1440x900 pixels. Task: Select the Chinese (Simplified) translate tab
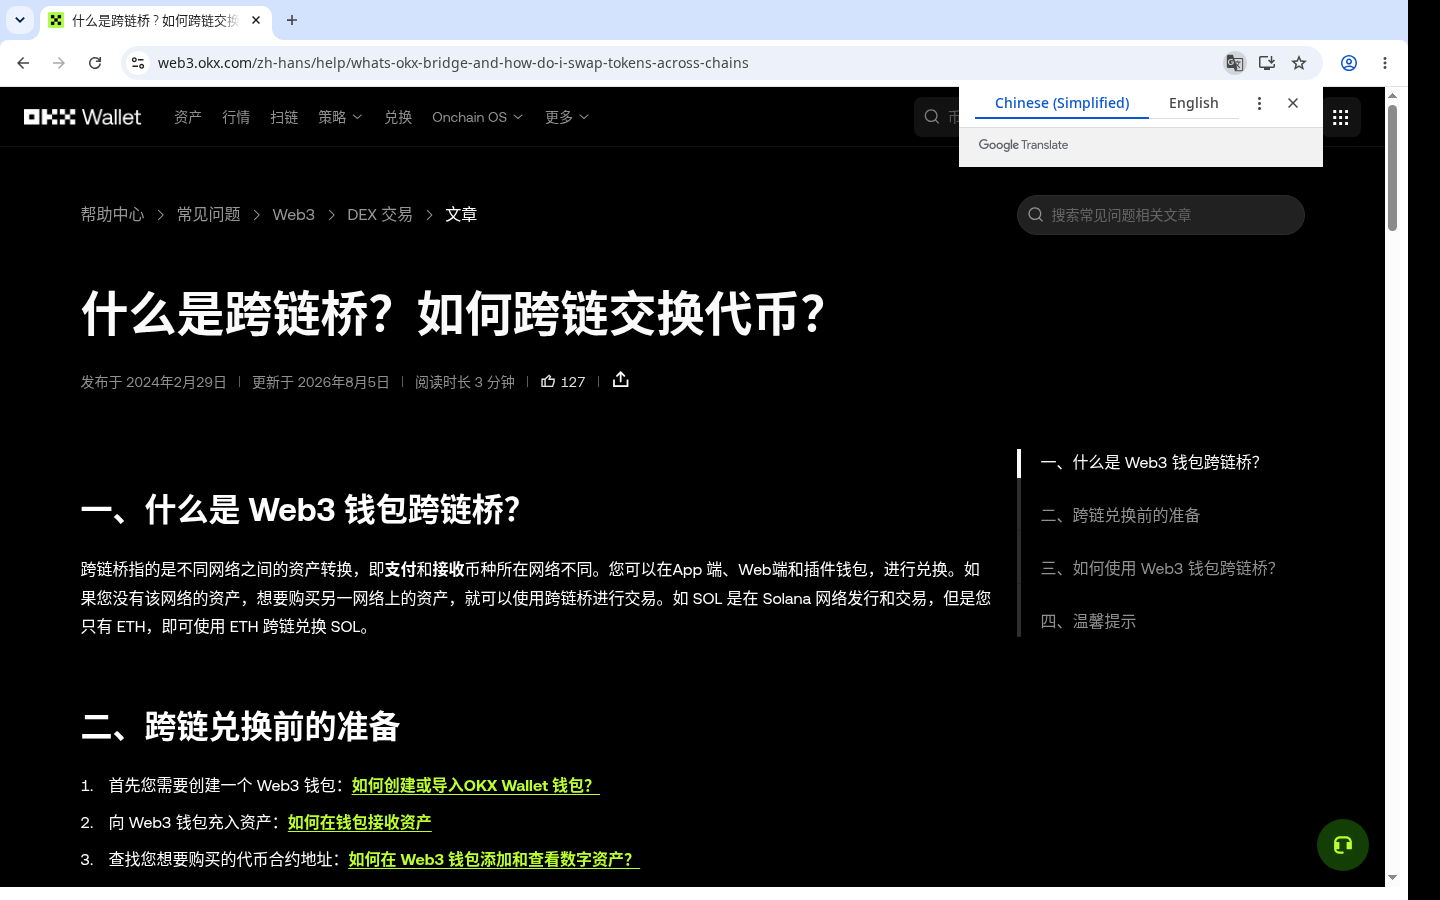[1062, 103]
